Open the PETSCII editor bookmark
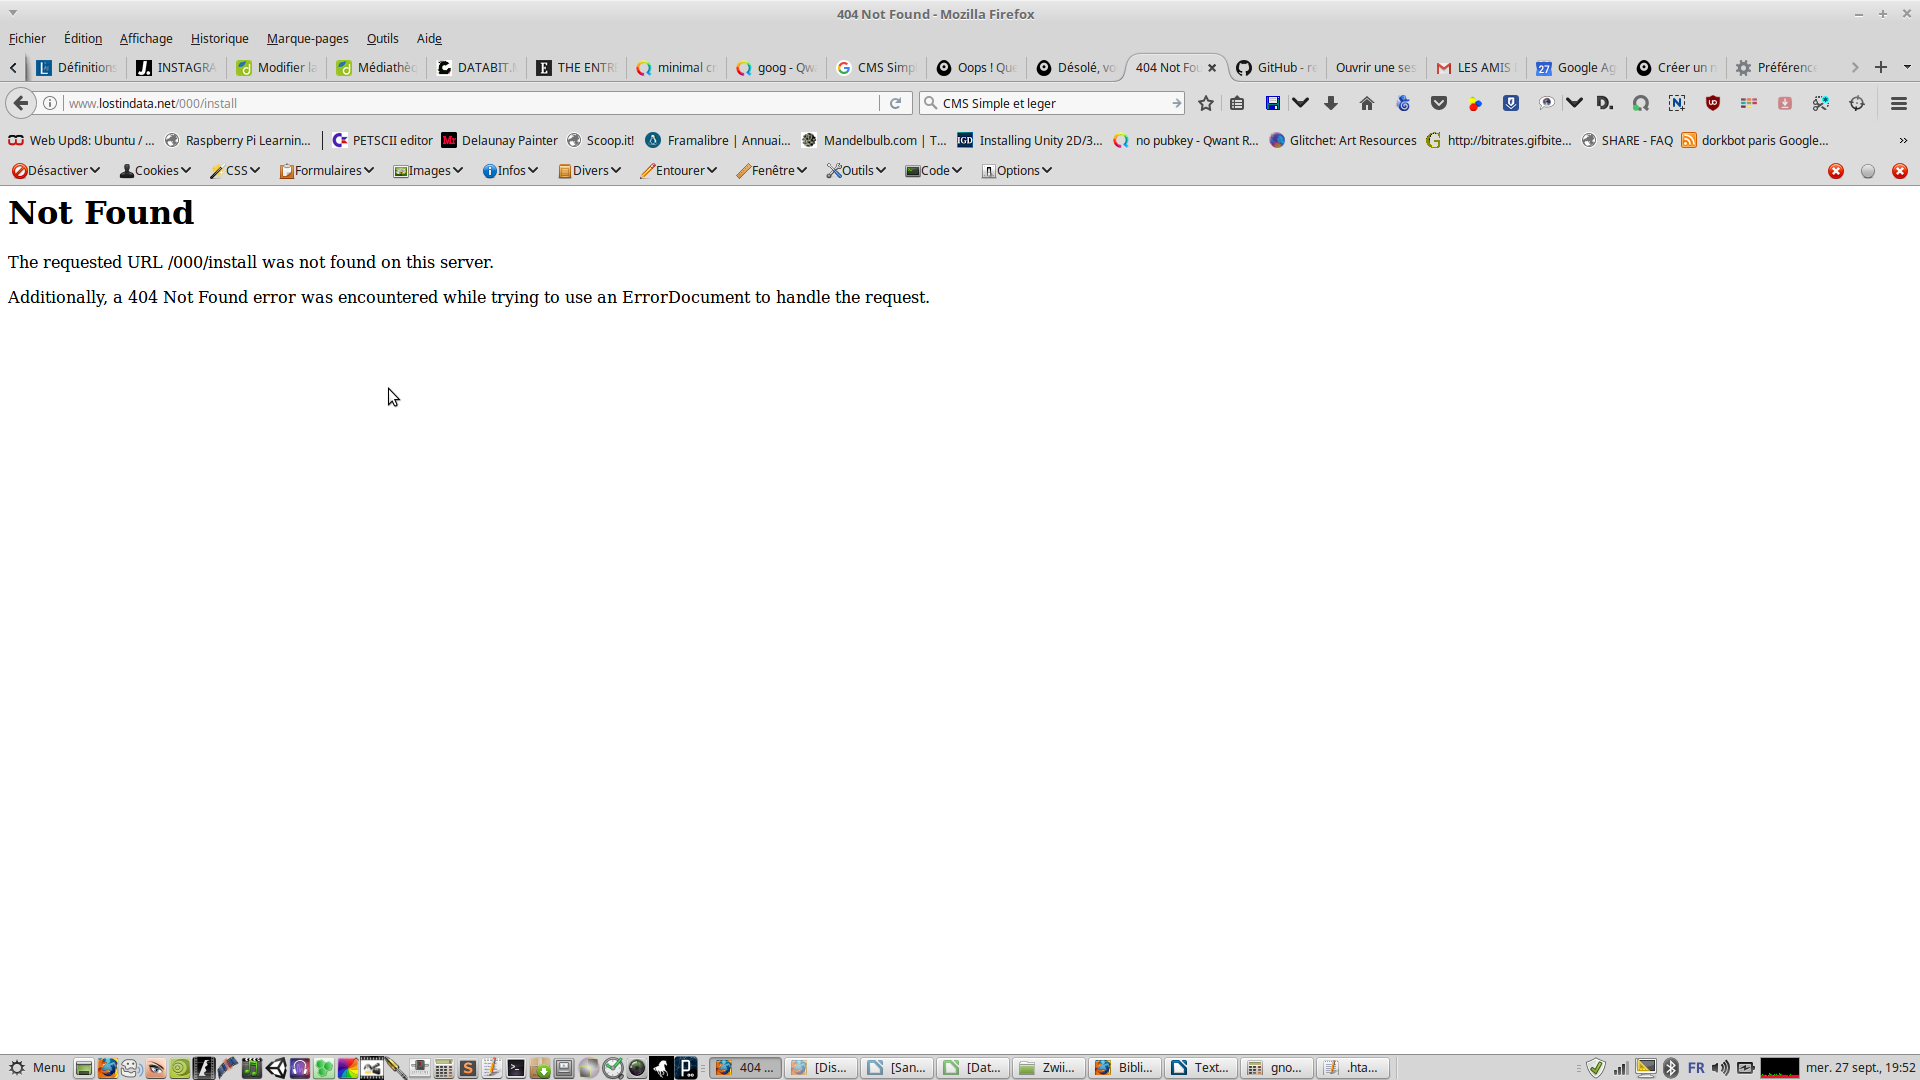The image size is (1920, 1080). coord(383,141)
